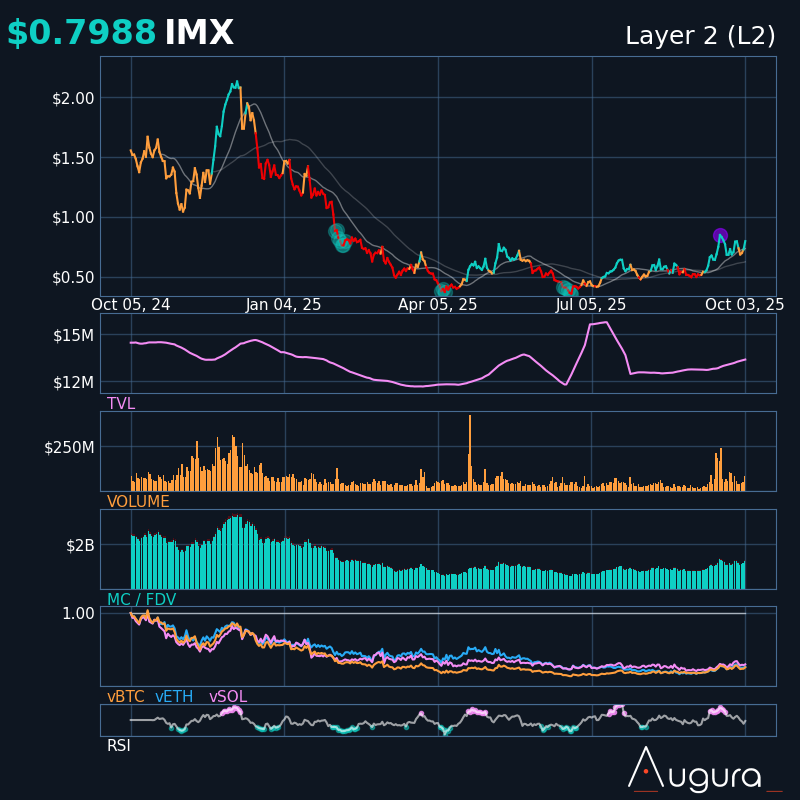
Task: Click the Oct 03, 25 date label
Action: point(744,305)
